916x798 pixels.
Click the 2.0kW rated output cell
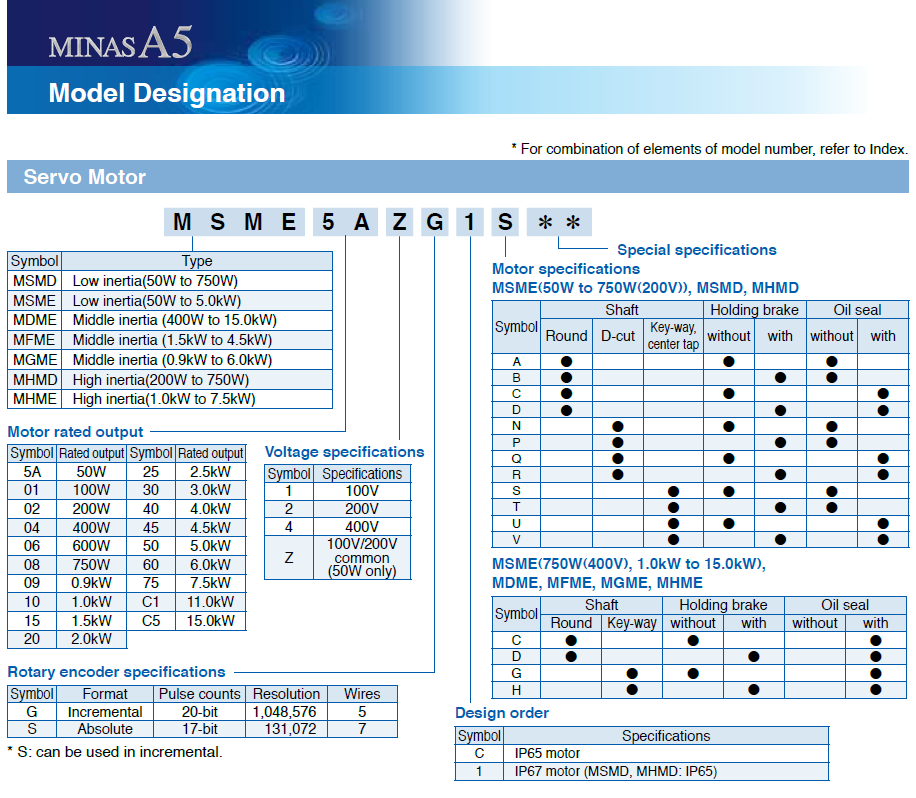click(x=91, y=639)
